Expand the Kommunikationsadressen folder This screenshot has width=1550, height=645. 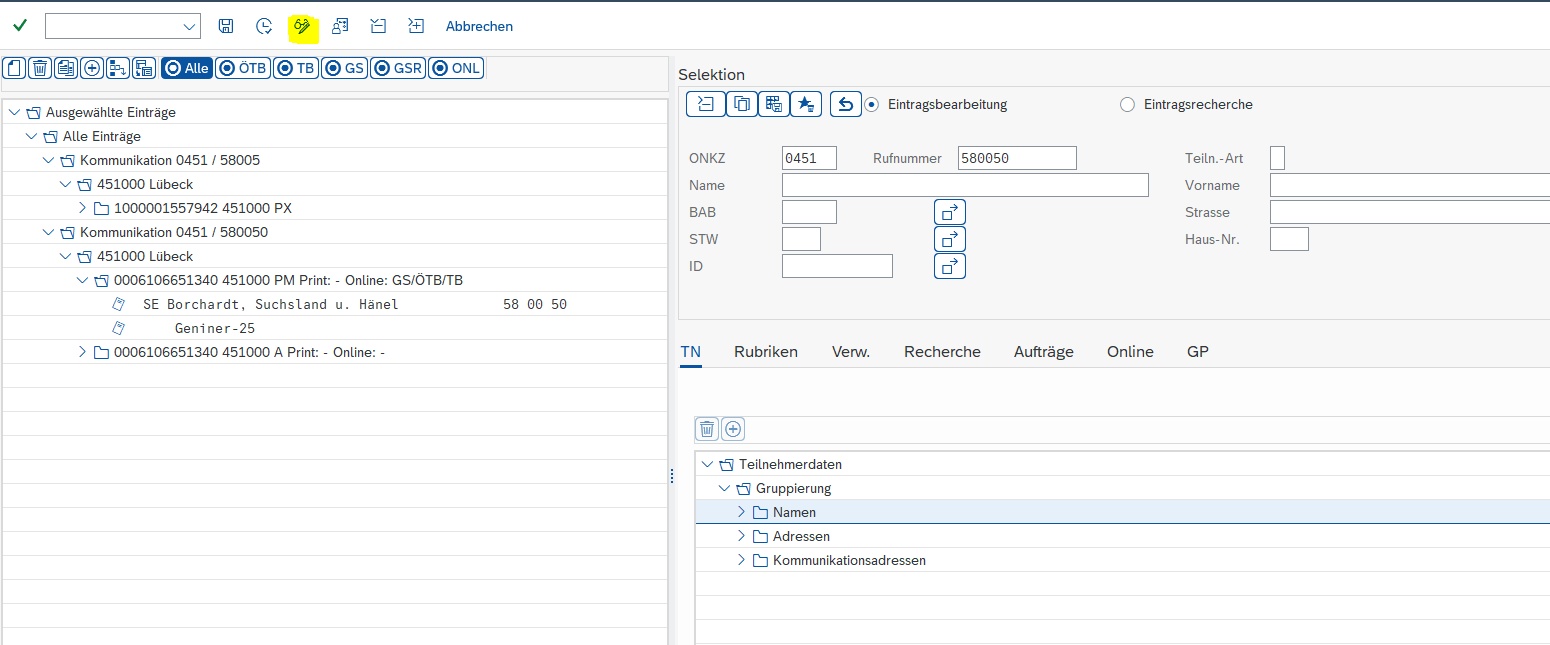point(741,560)
